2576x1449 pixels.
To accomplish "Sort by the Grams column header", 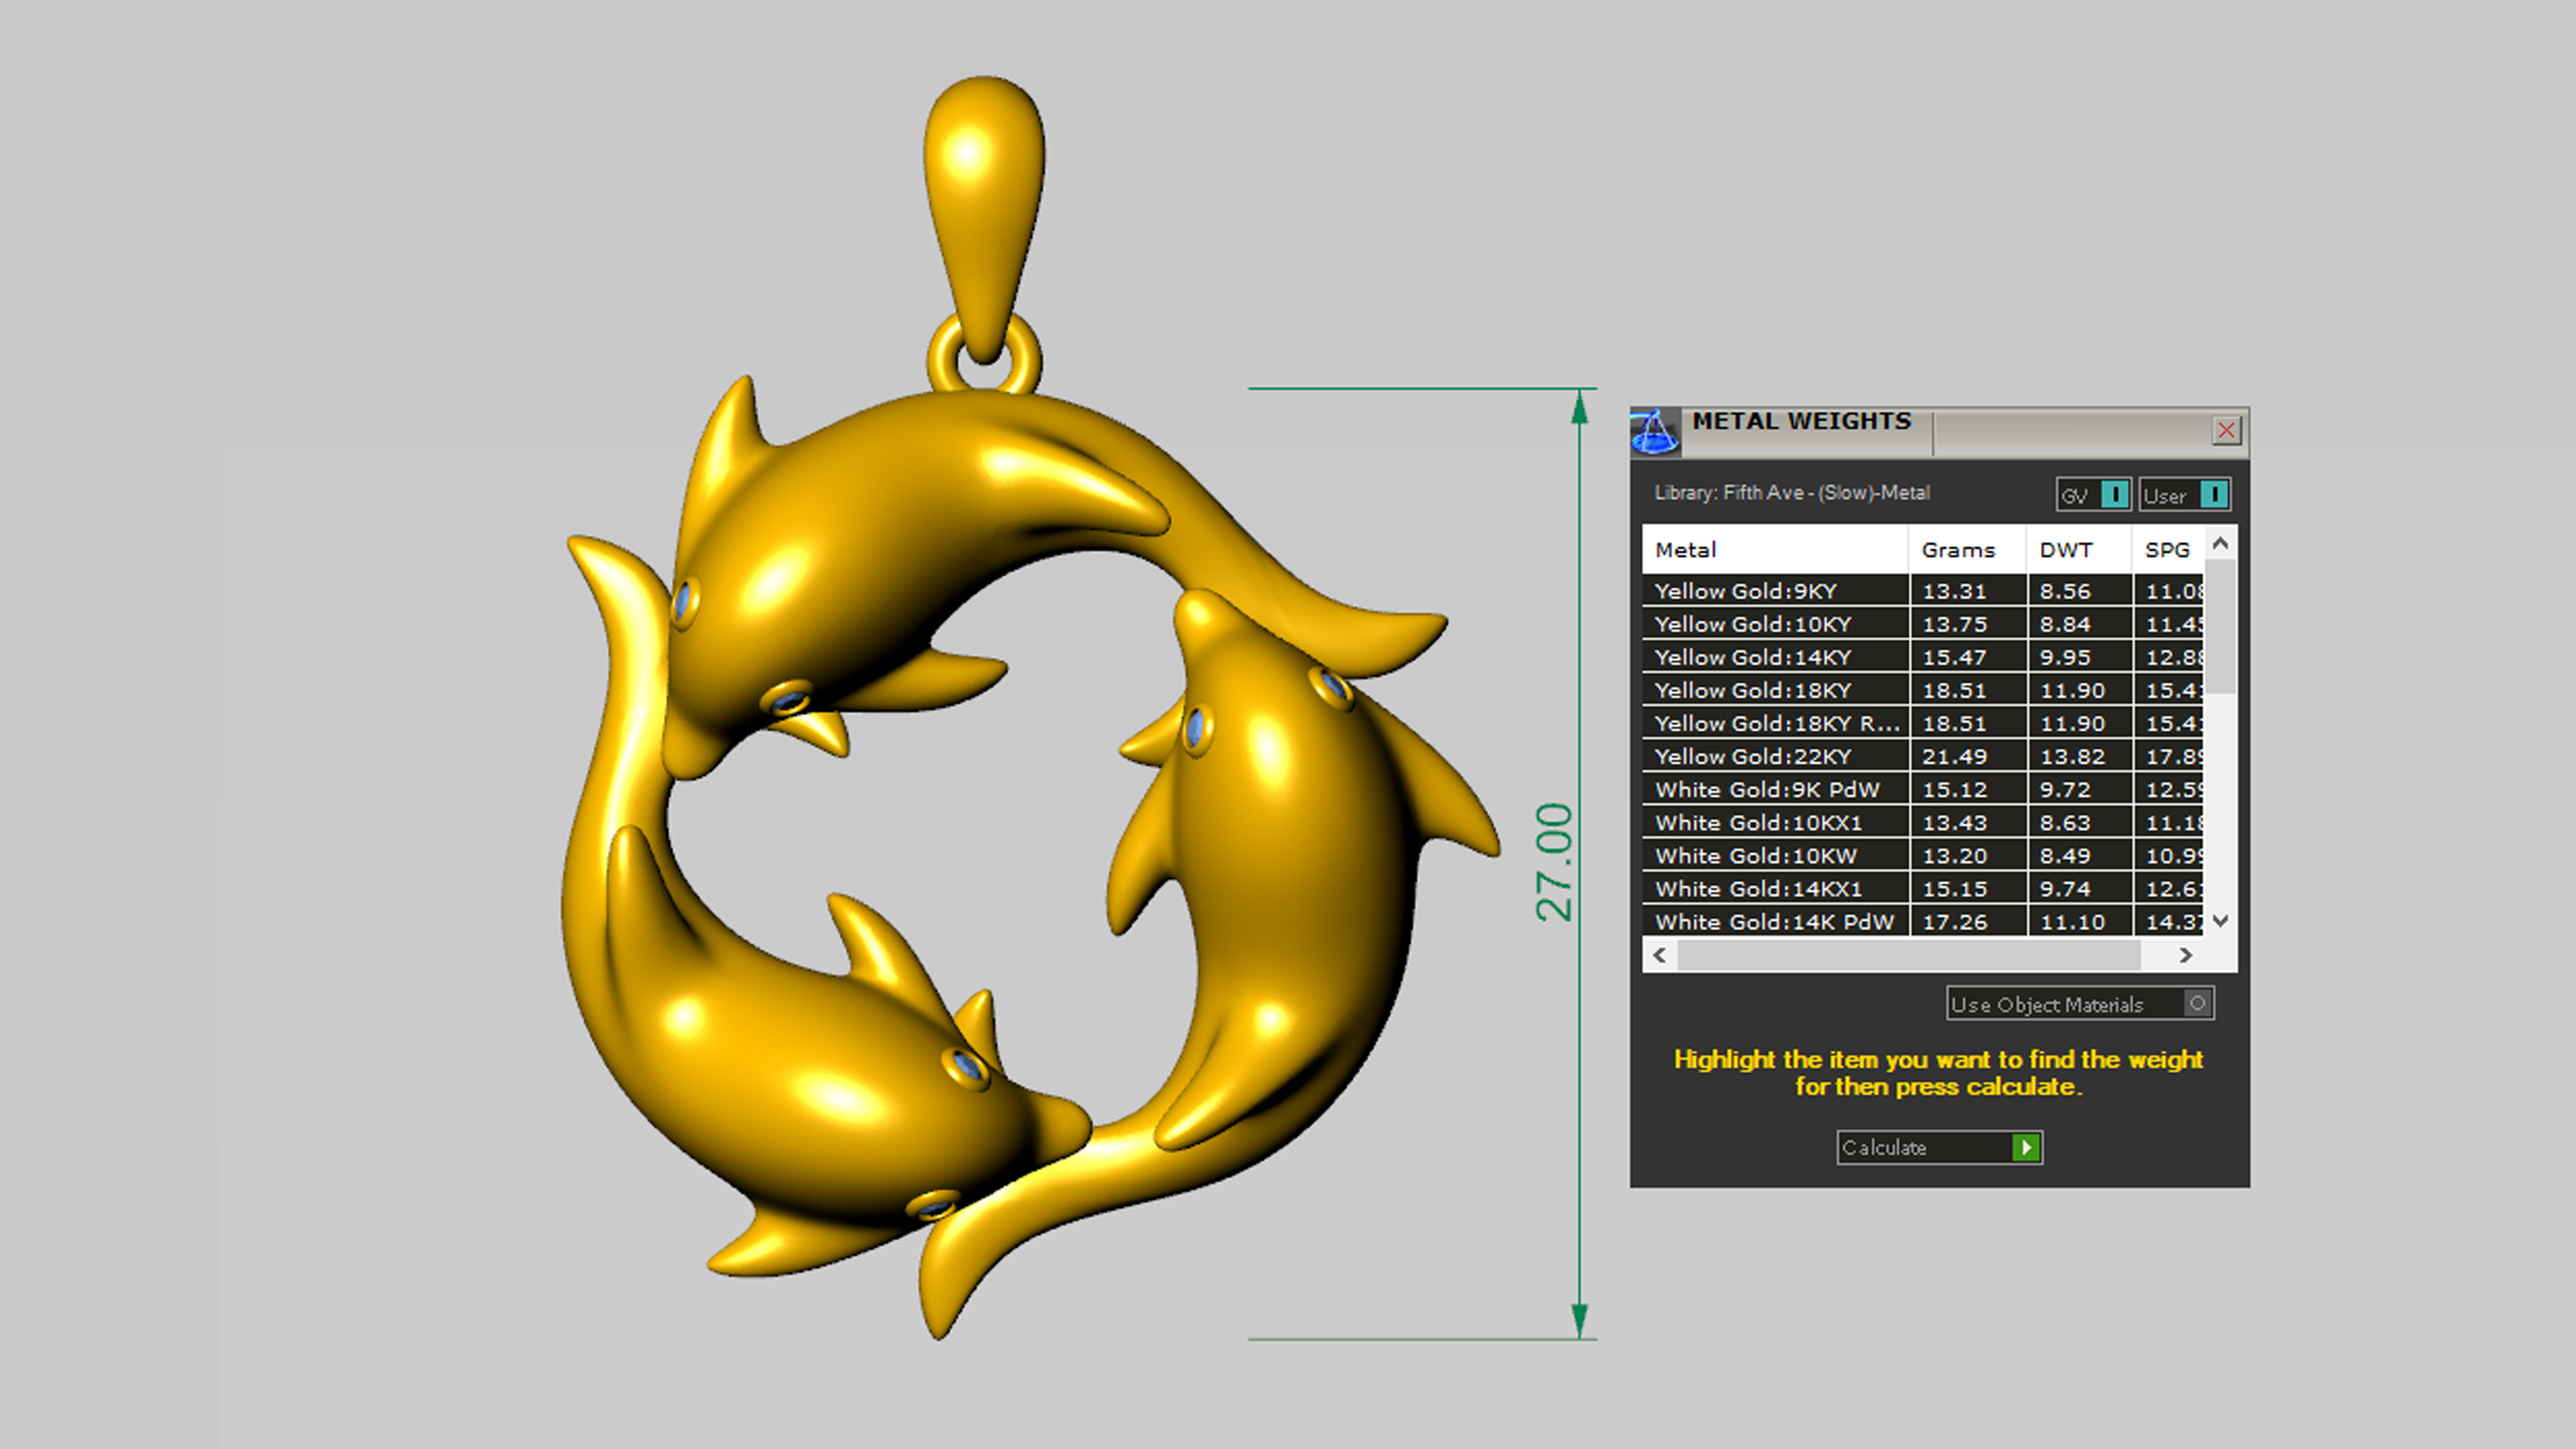I will coord(1967,550).
